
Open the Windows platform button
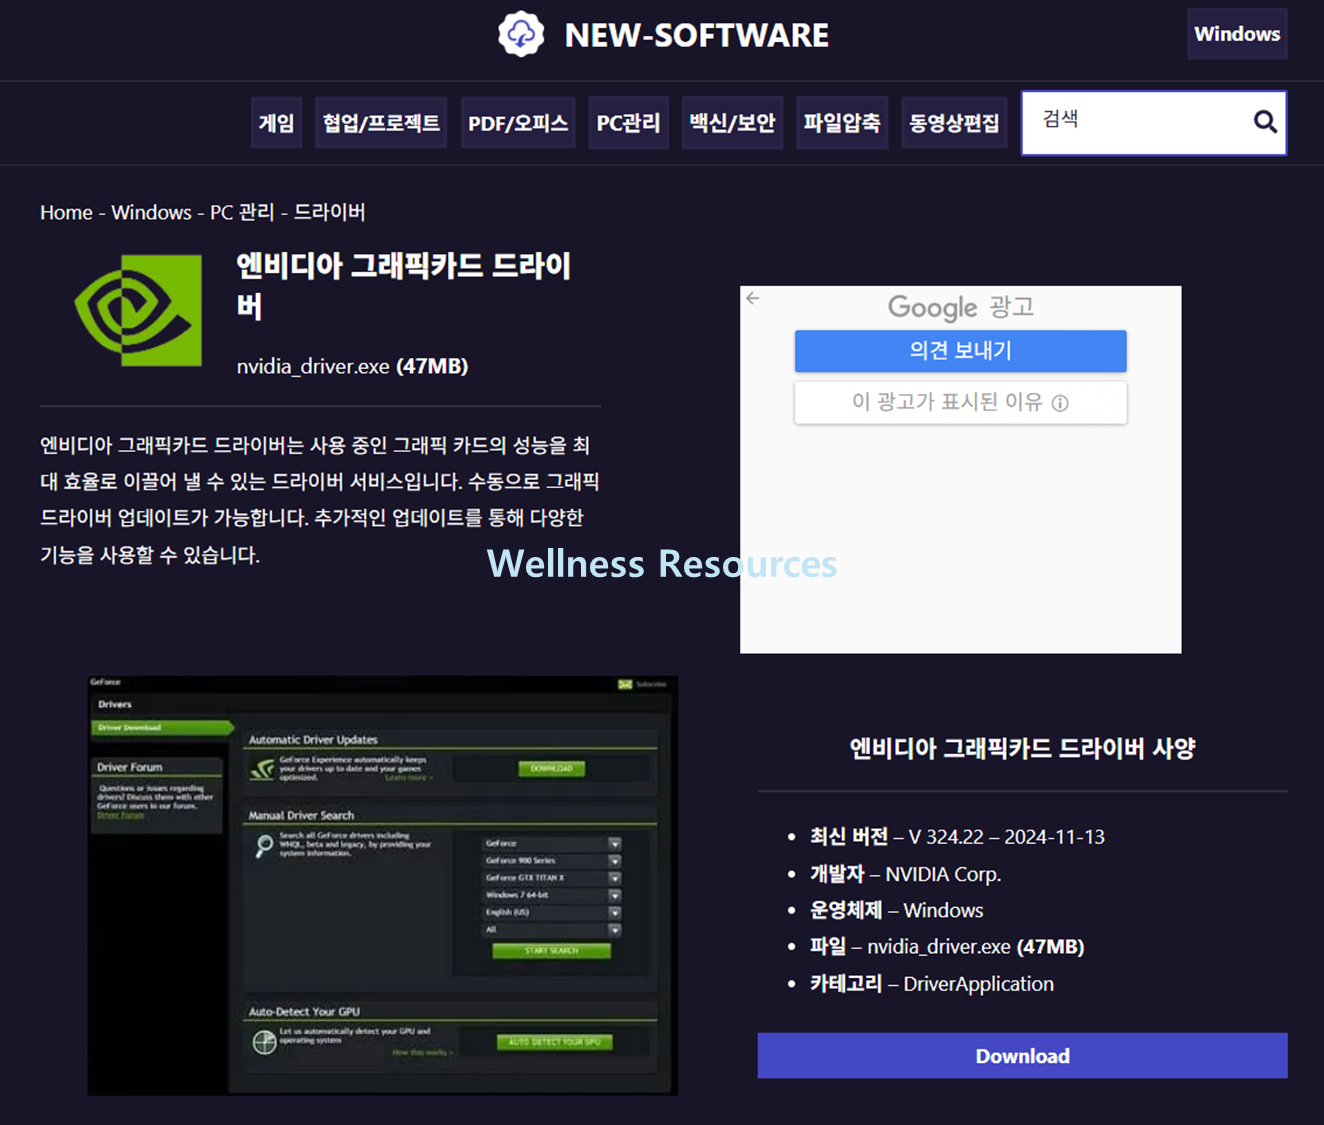(x=1237, y=34)
